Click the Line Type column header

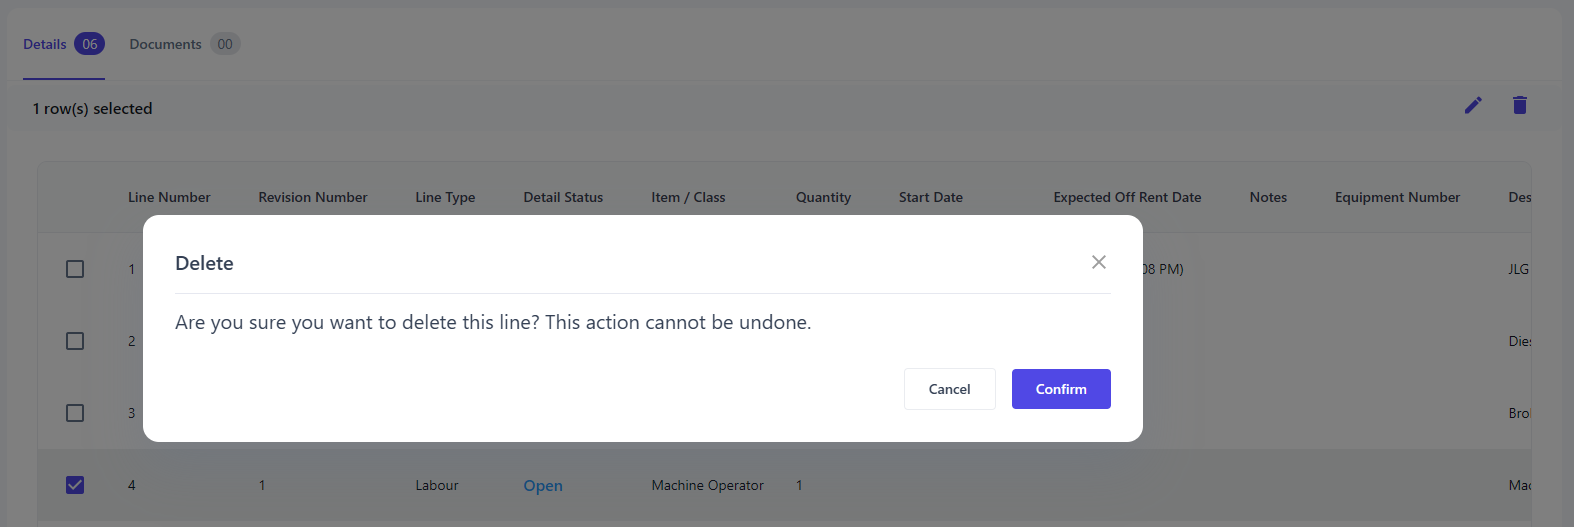click(x=445, y=197)
